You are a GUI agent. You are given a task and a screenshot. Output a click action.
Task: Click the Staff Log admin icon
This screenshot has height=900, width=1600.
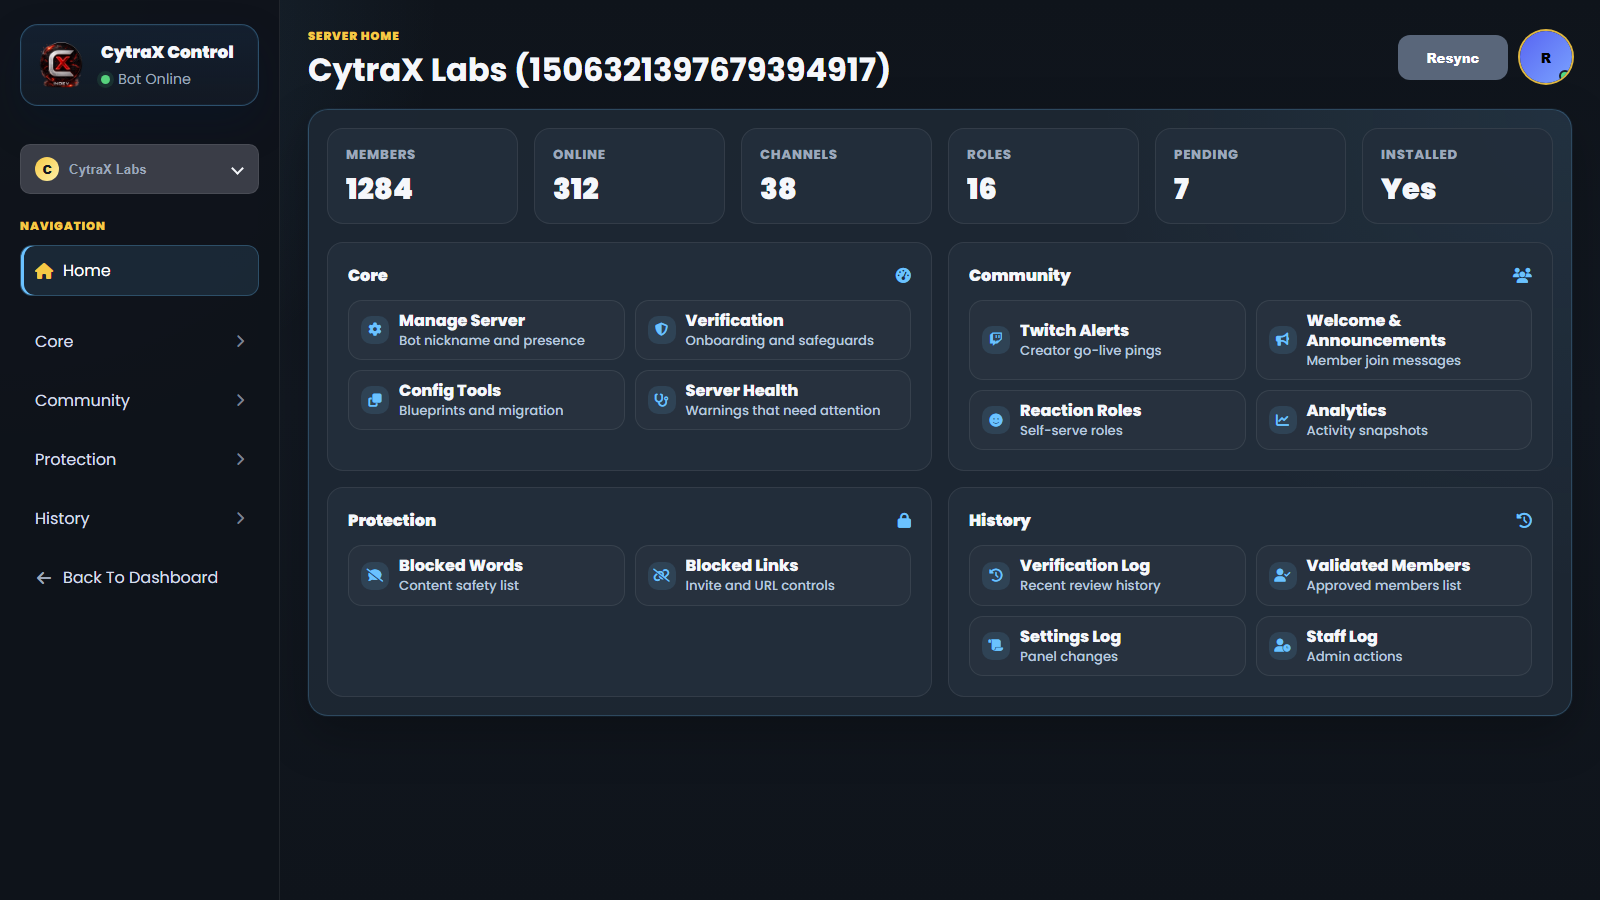tap(1283, 646)
